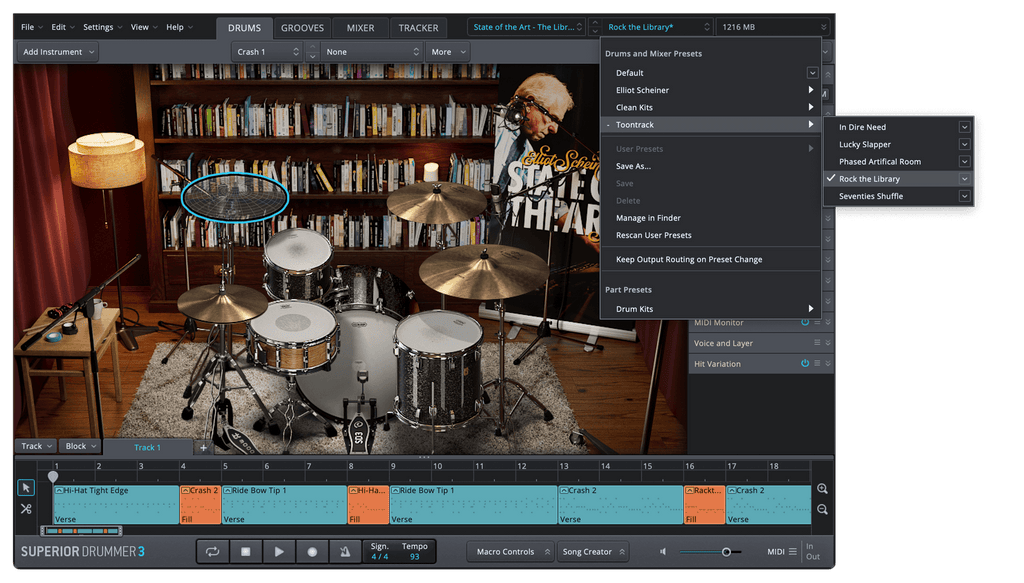
Task: Click the playhead marker at bar 1
Action: 53,477
